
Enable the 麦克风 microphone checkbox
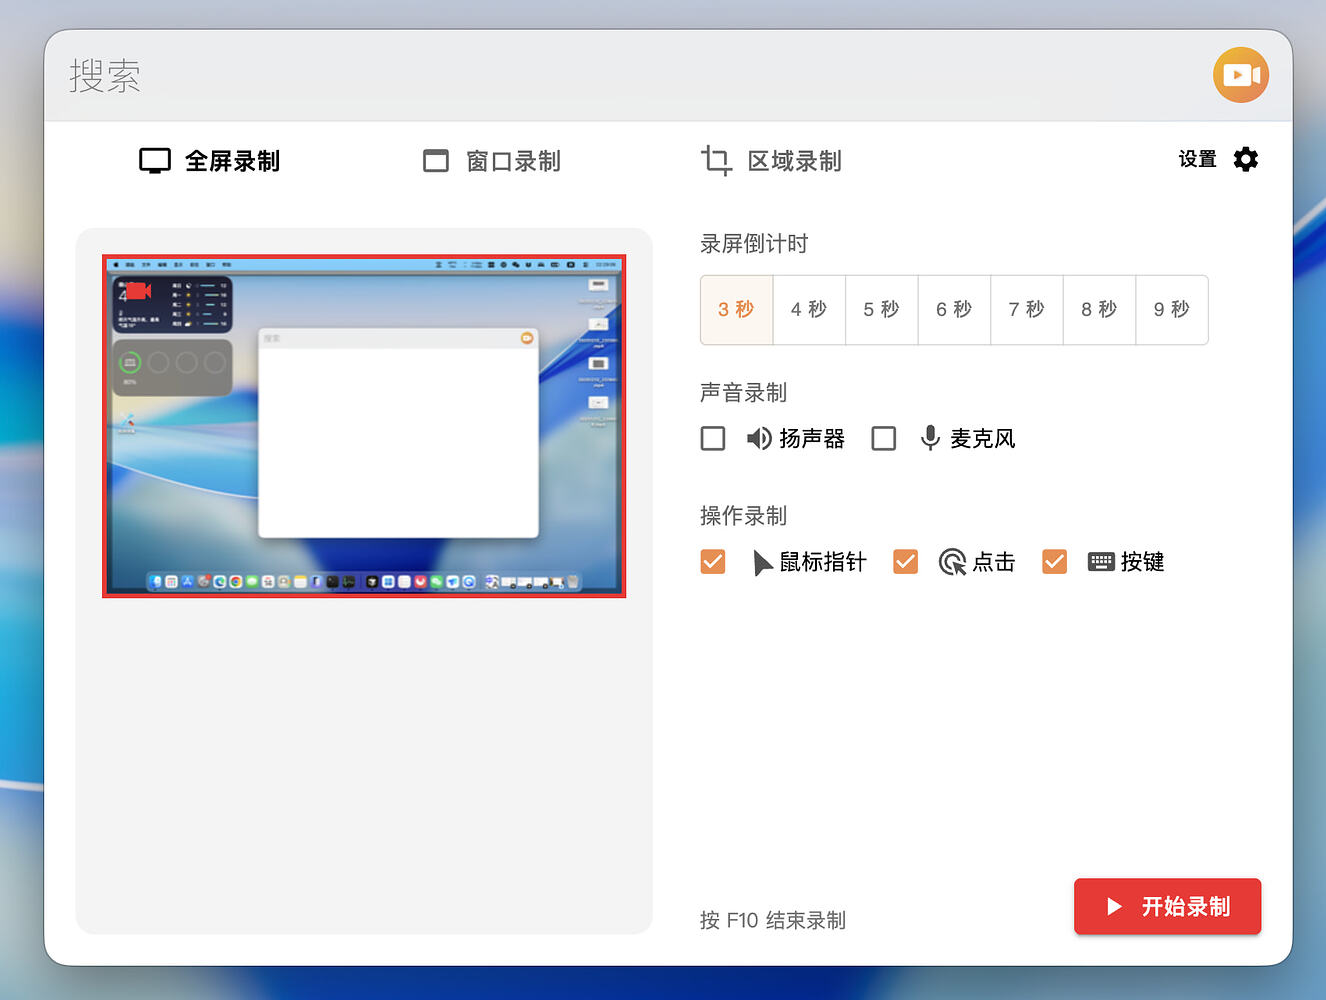884,438
